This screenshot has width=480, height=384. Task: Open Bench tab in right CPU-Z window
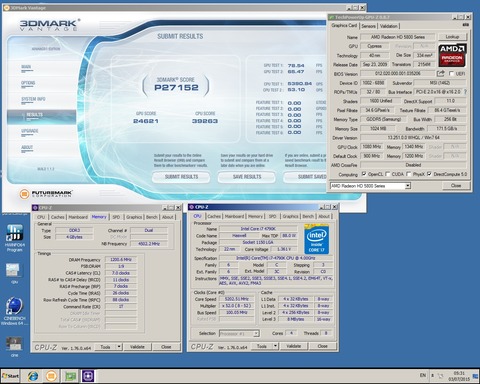click(x=308, y=216)
